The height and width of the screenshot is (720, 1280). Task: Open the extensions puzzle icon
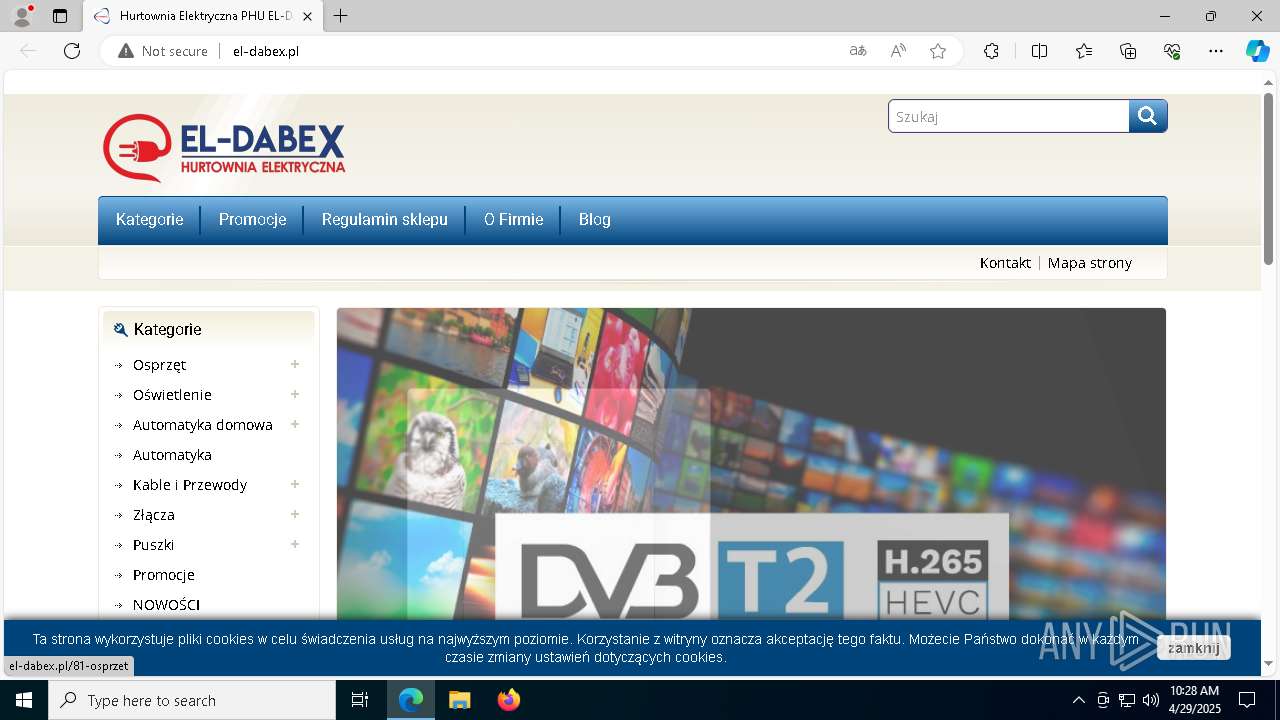coord(991,51)
